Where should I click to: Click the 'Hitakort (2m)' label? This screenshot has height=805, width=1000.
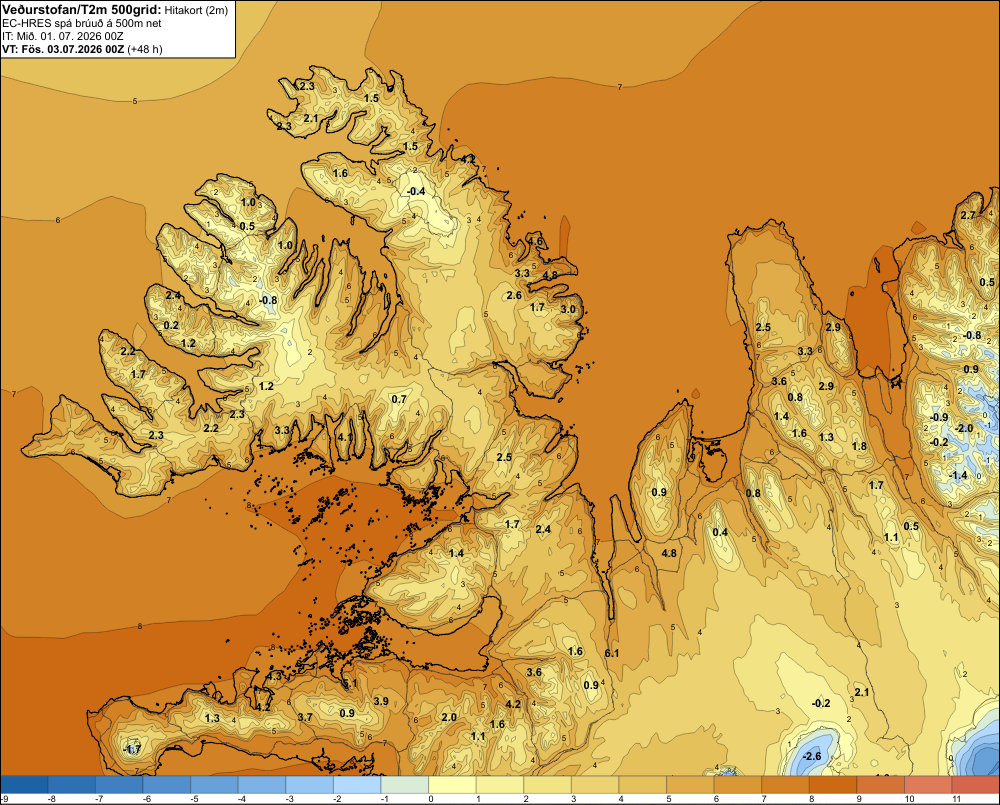pos(196,10)
